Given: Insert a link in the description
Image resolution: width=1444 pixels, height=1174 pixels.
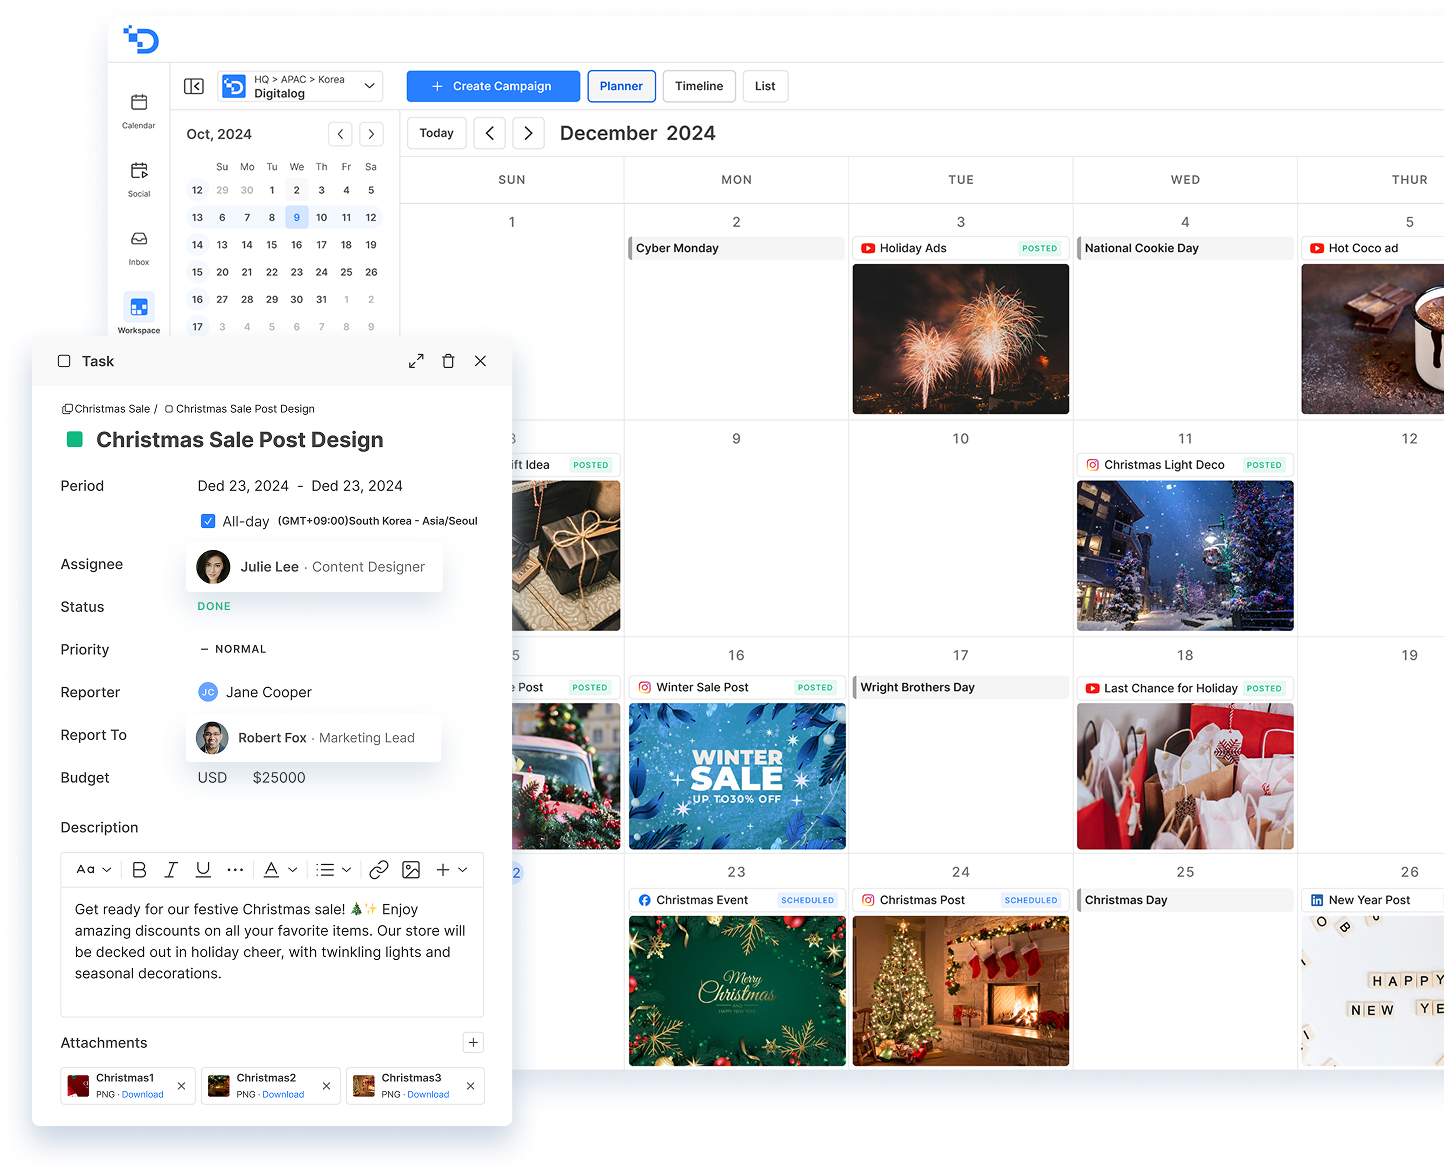Looking at the screenshot, I should click(x=378, y=870).
